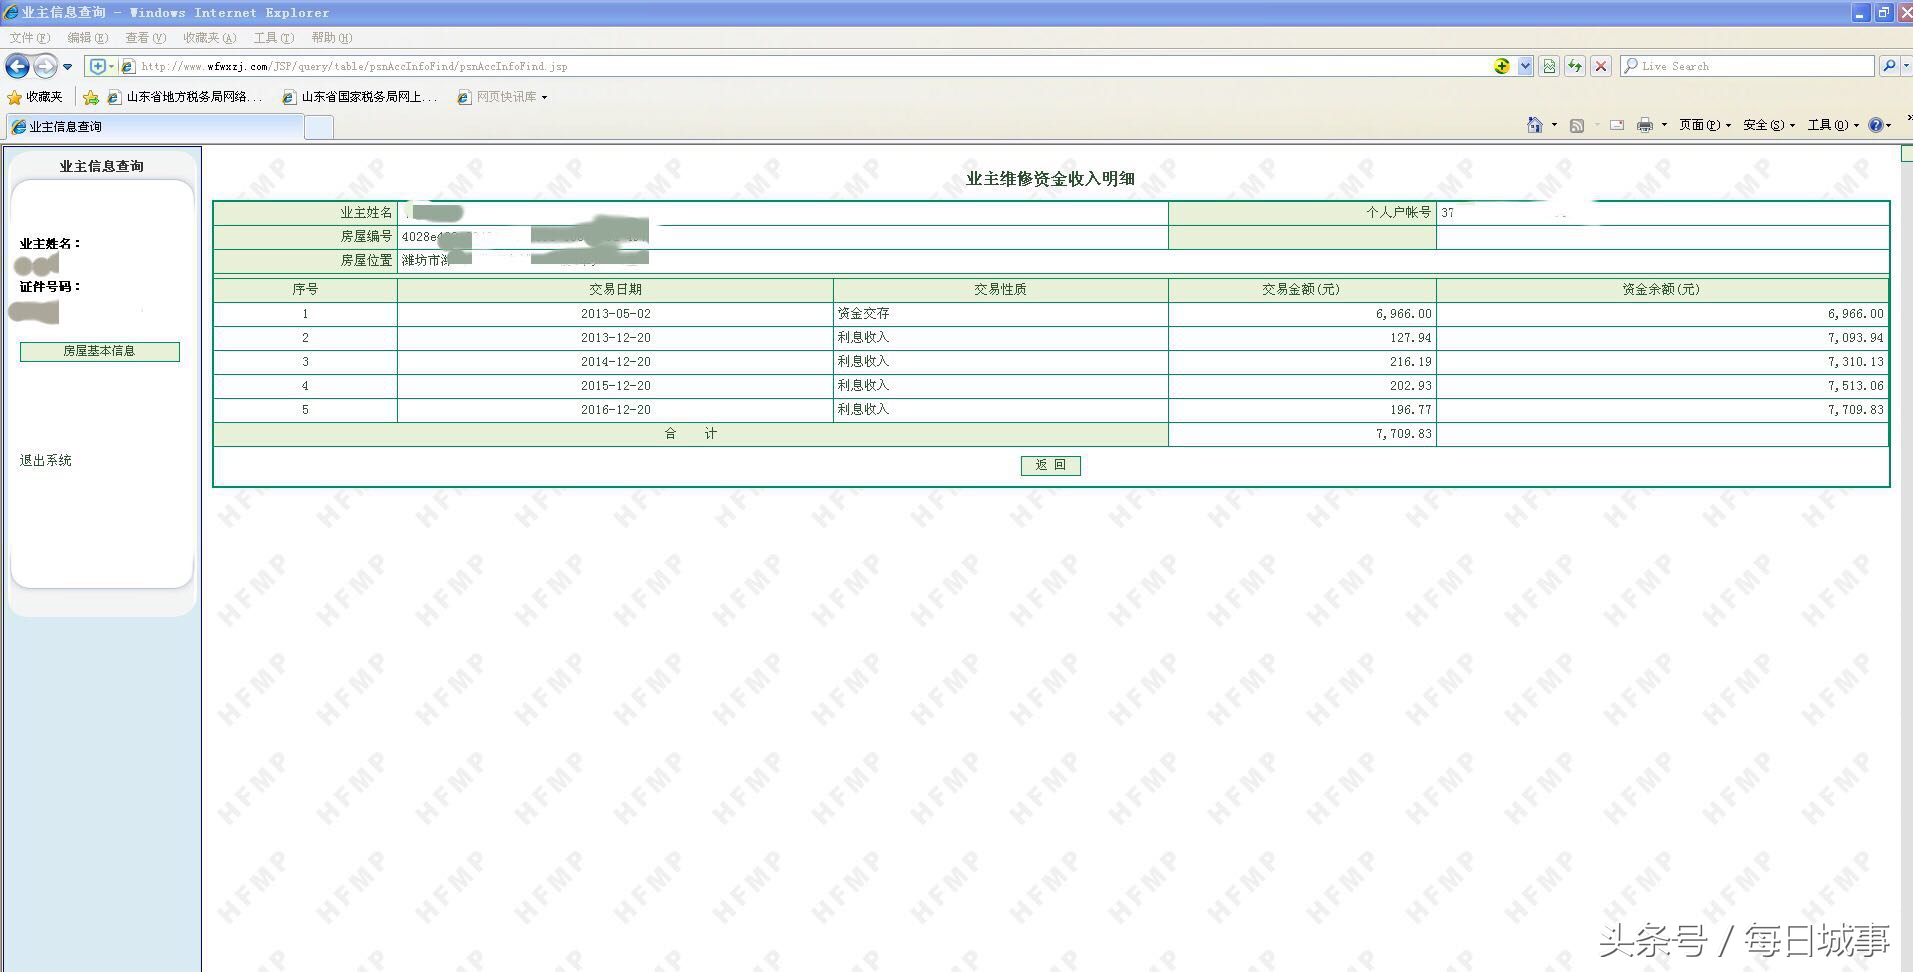Click the blue Help question mark icon

[x=1875, y=125]
